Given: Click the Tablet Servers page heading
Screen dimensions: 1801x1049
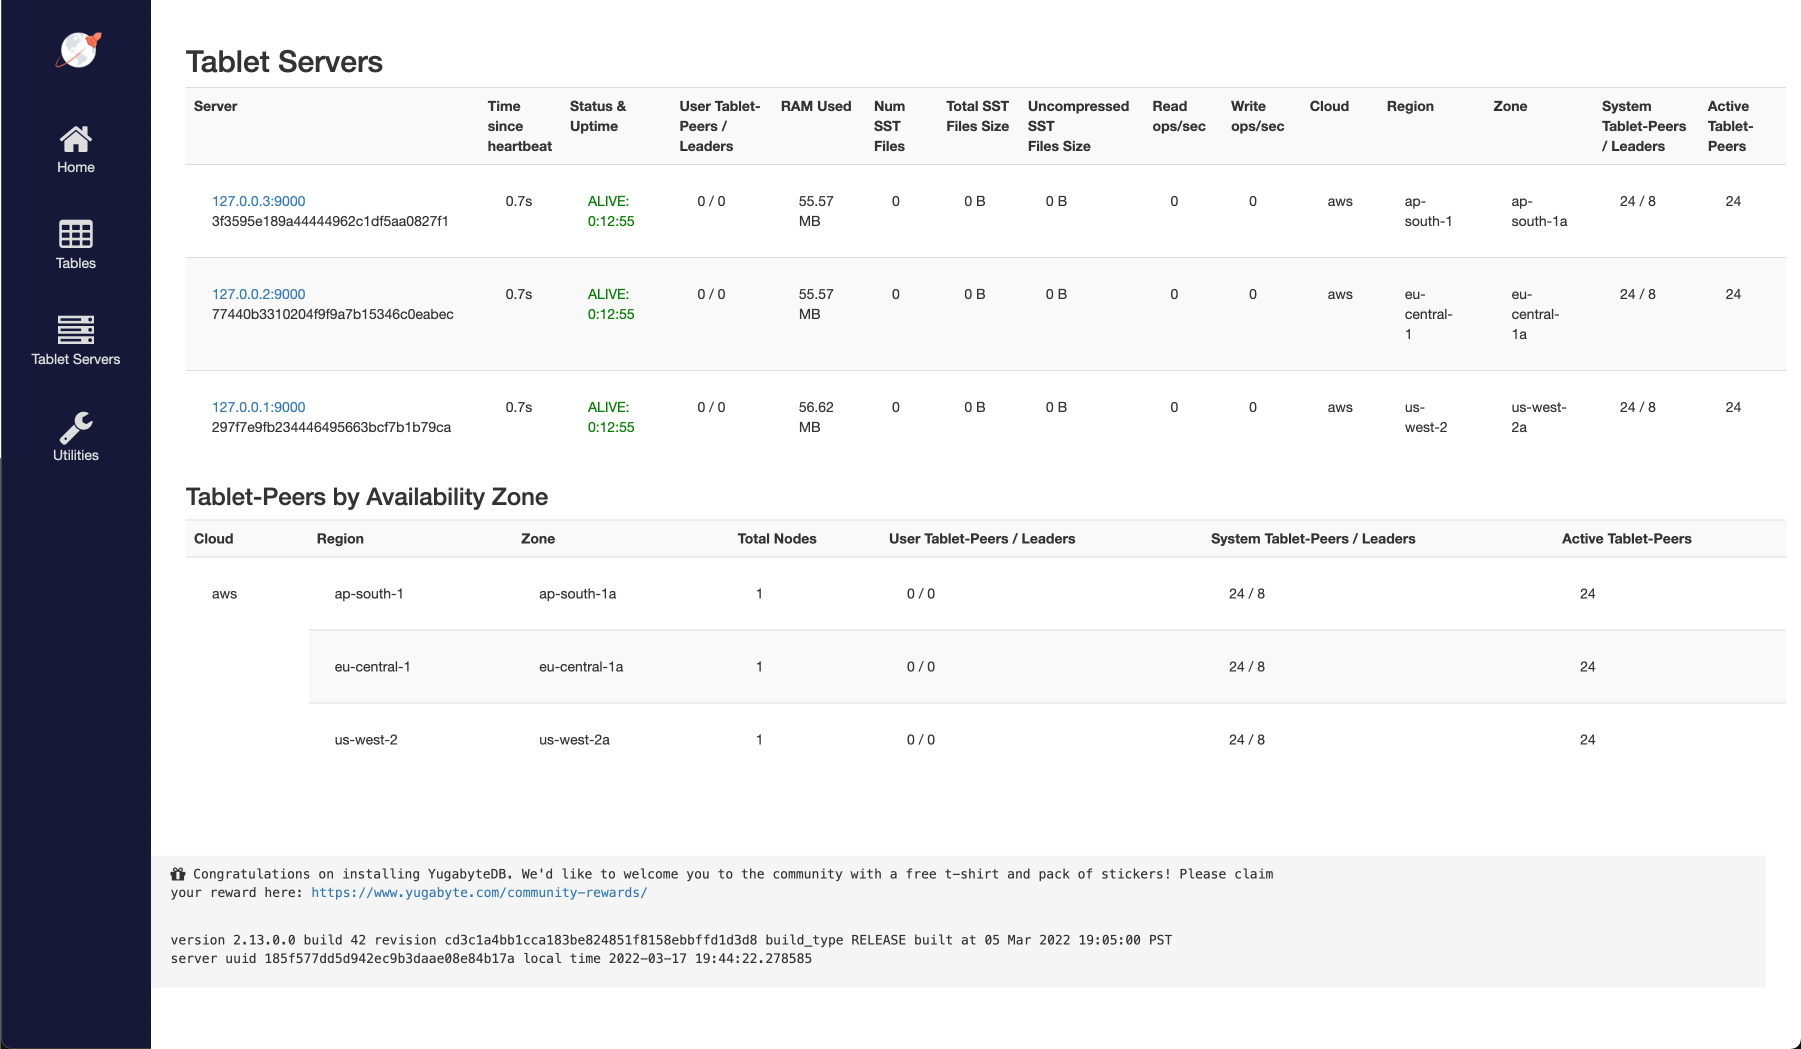Looking at the screenshot, I should tap(284, 62).
